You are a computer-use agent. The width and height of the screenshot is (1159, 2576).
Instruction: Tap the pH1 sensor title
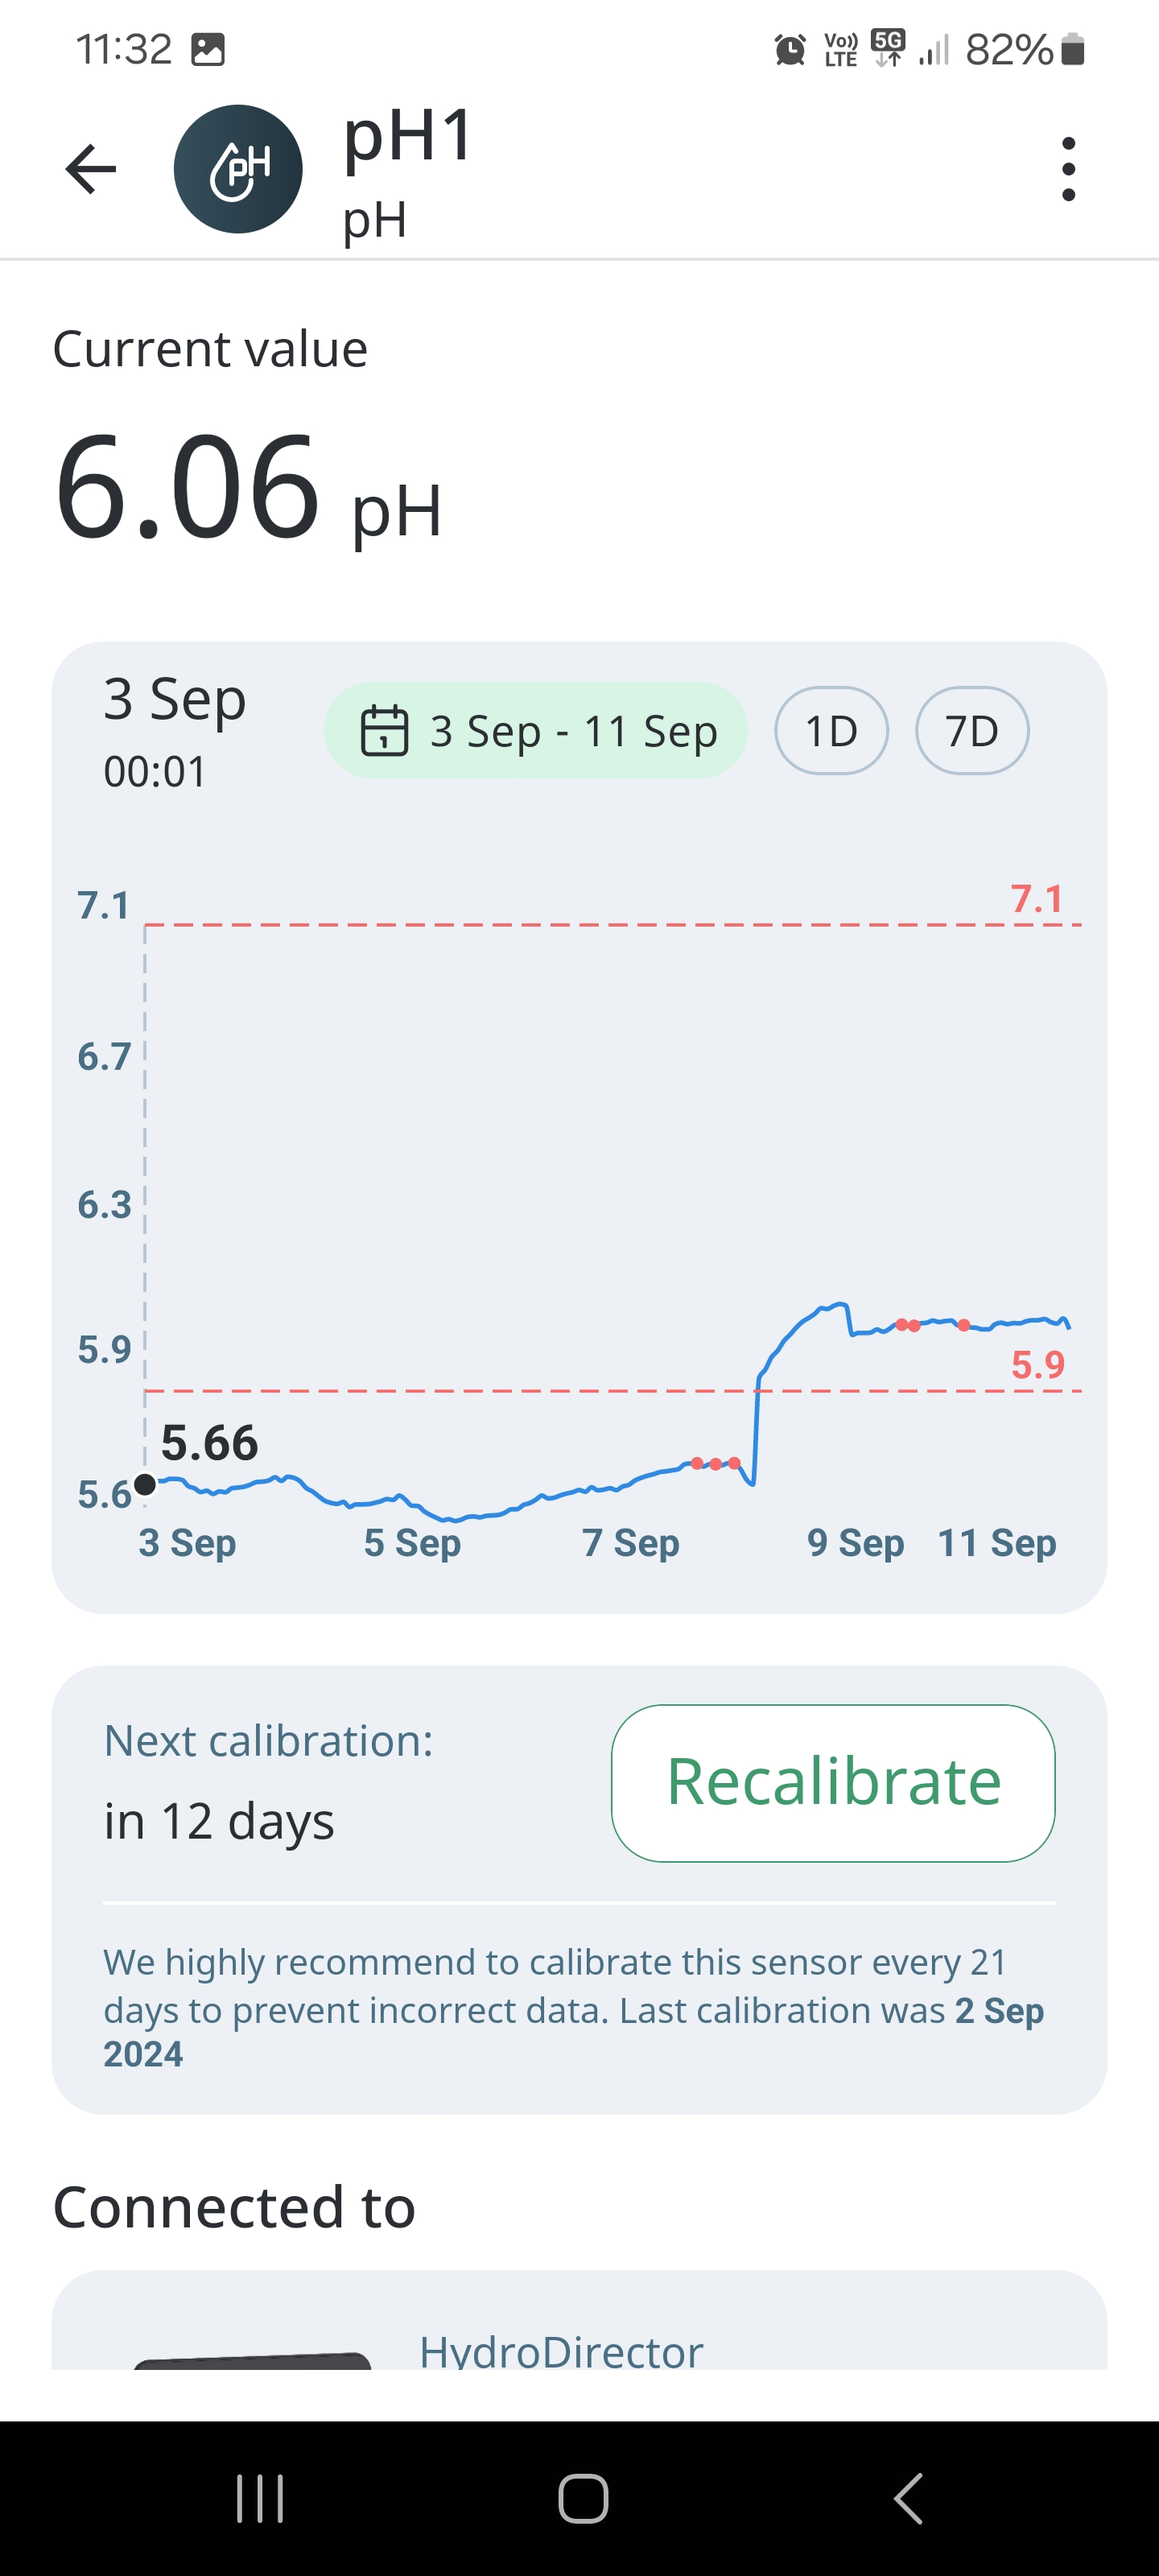[x=408, y=135]
